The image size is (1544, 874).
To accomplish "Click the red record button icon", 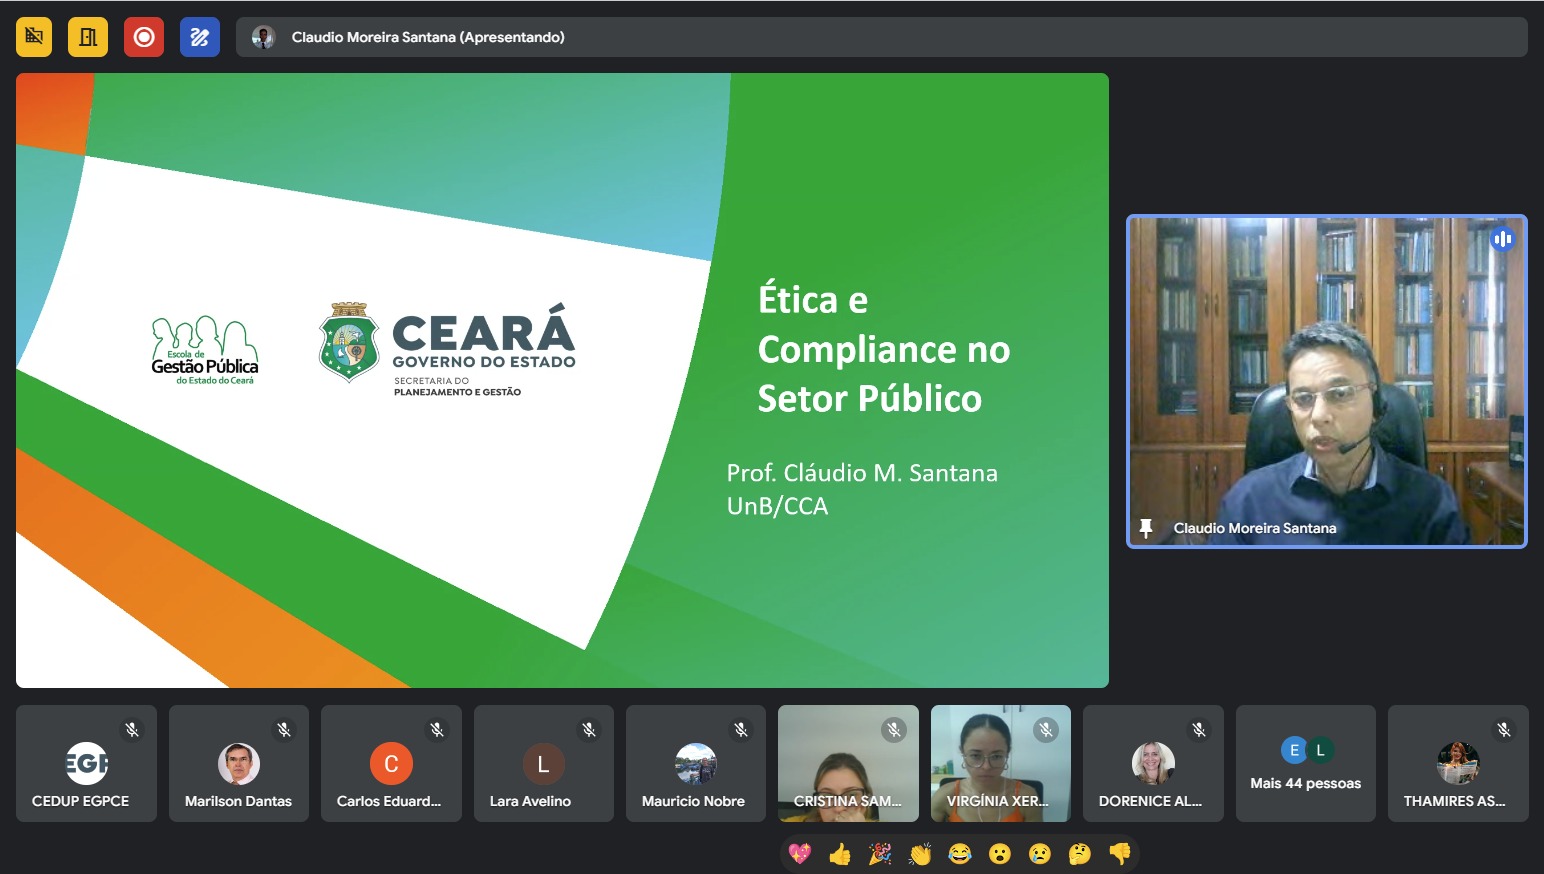I will (x=144, y=37).
